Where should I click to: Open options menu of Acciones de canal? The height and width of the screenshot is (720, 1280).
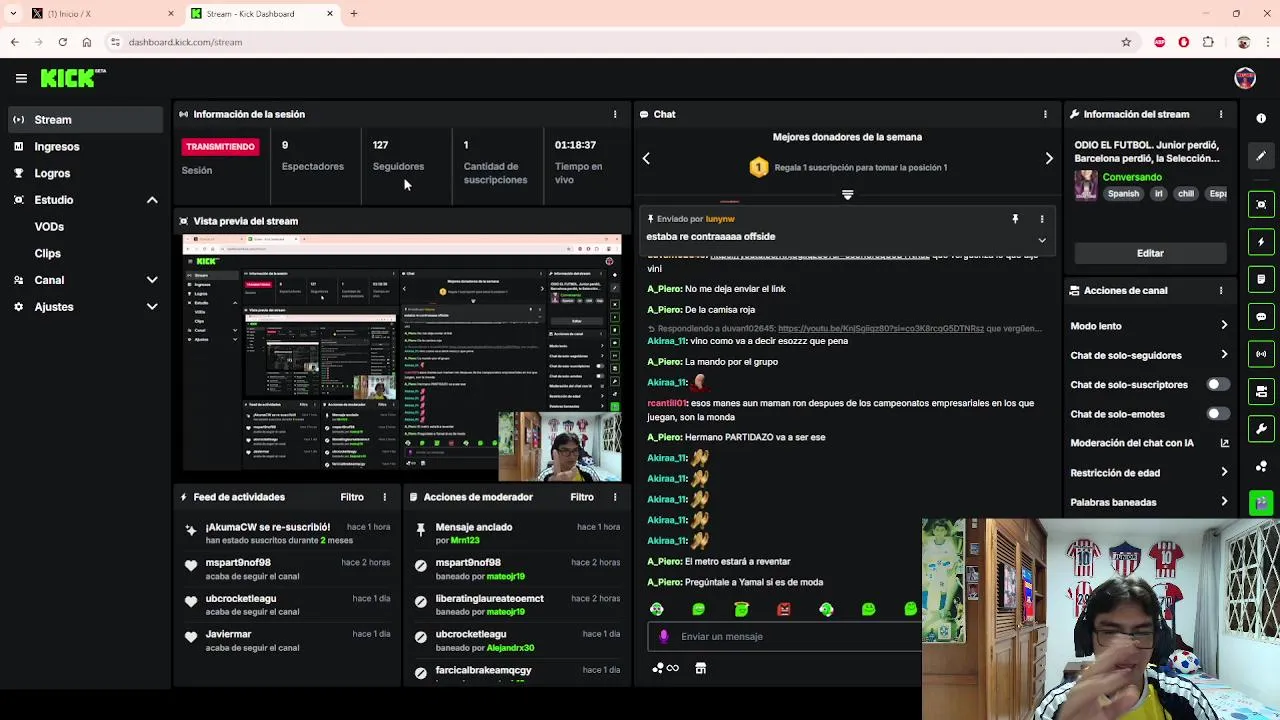1220,290
